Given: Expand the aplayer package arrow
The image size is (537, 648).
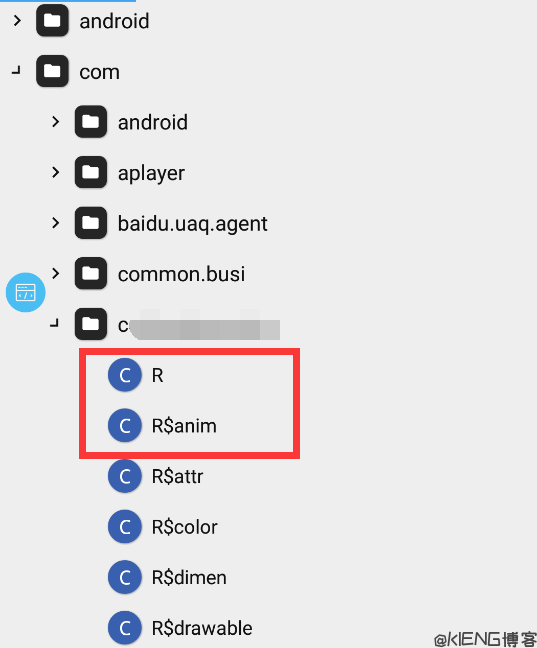Looking at the screenshot, I should (55, 172).
